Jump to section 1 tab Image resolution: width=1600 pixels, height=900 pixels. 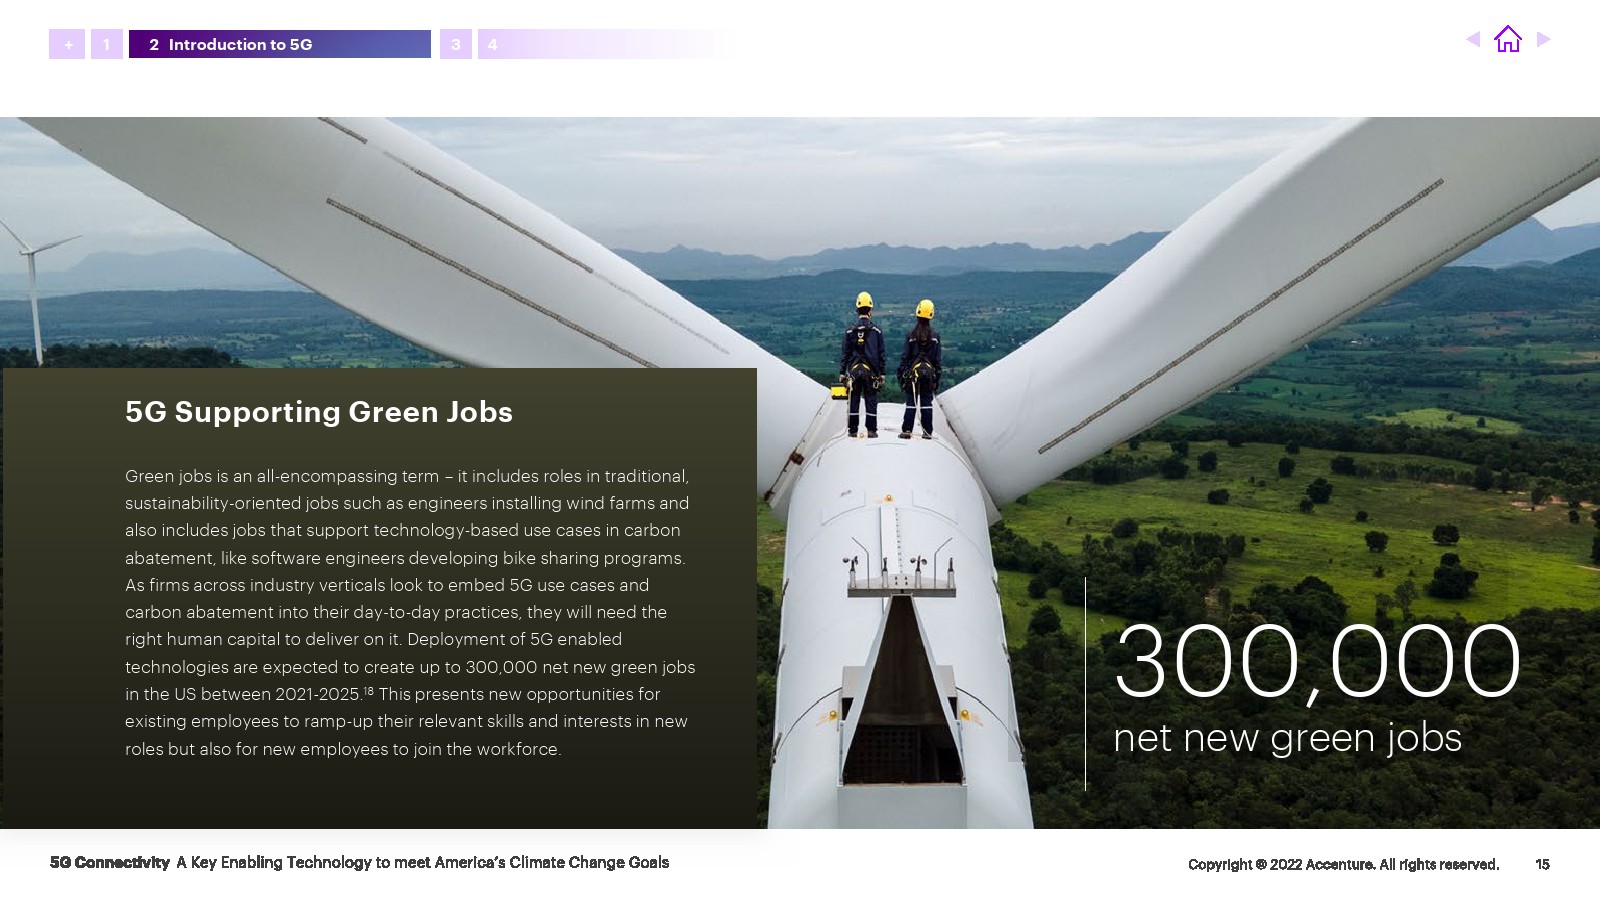(107, 44)
